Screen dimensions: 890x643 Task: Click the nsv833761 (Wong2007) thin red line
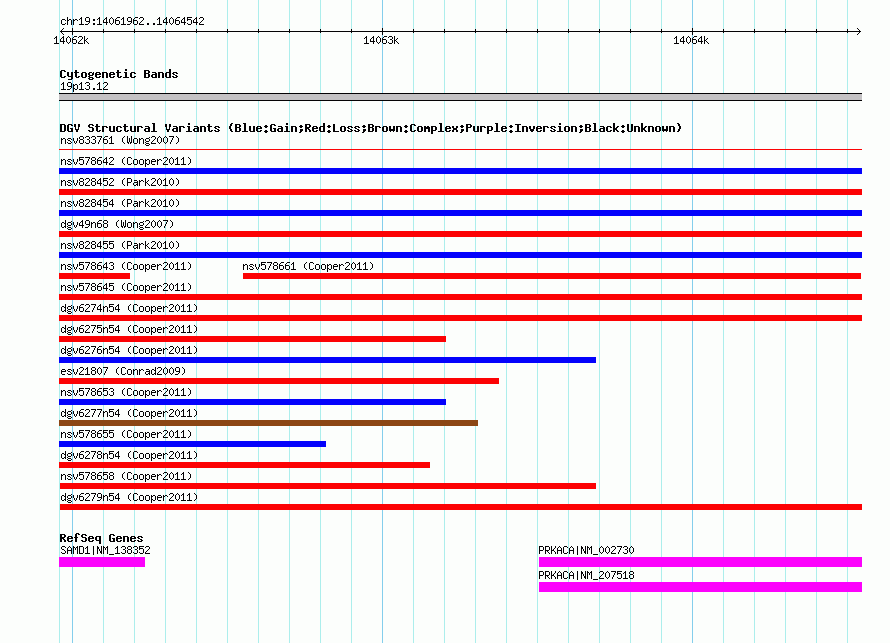pos(460,150)
